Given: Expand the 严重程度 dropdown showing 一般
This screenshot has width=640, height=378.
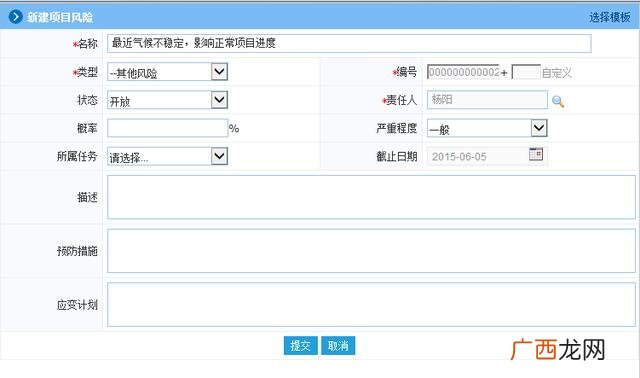Looking at the screenshot, I should click(x=487, y=128).
